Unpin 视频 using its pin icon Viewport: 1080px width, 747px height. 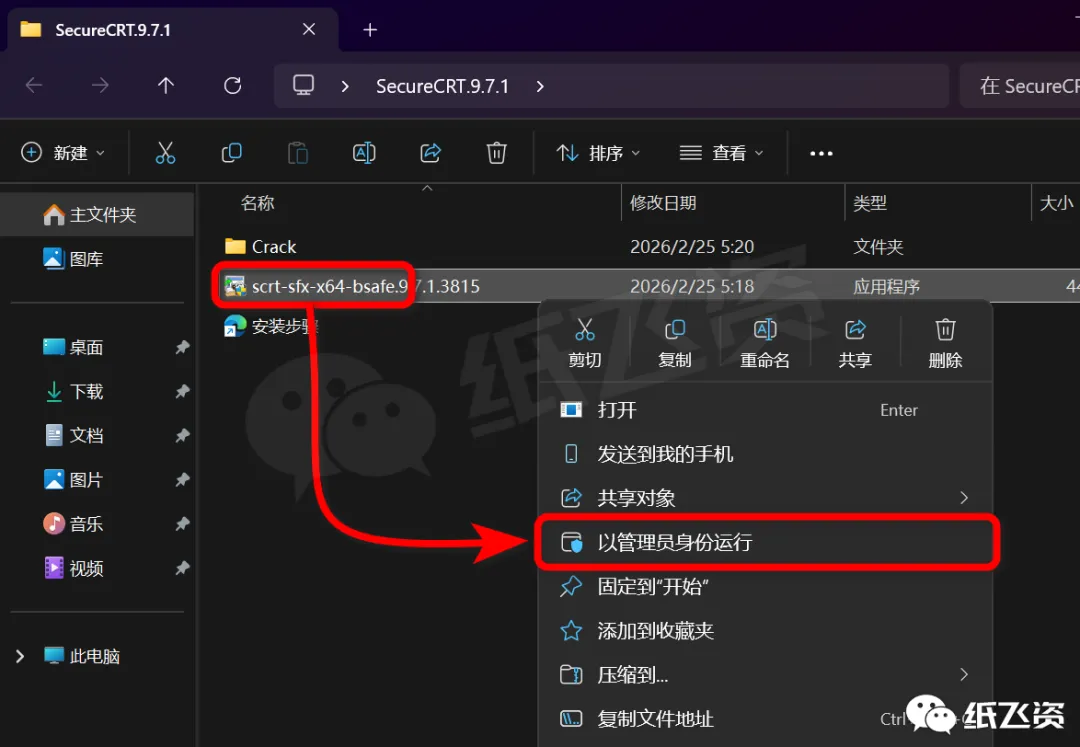[x=182, y=568]
